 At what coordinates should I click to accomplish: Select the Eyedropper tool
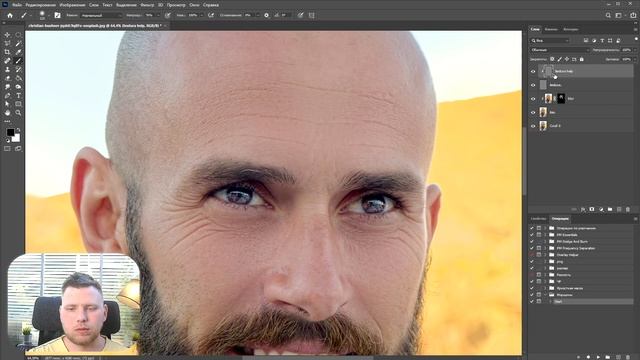pyautogui.click(x=18, y=52)
